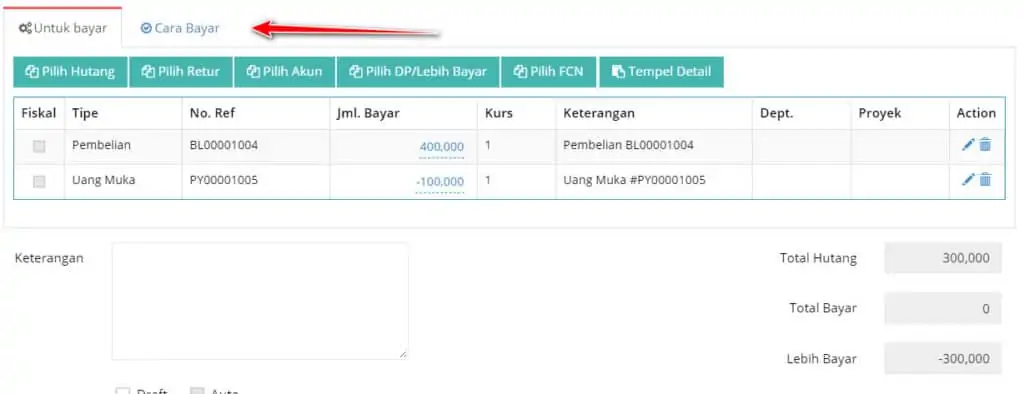Click the Kurs column header

point(517,113)
